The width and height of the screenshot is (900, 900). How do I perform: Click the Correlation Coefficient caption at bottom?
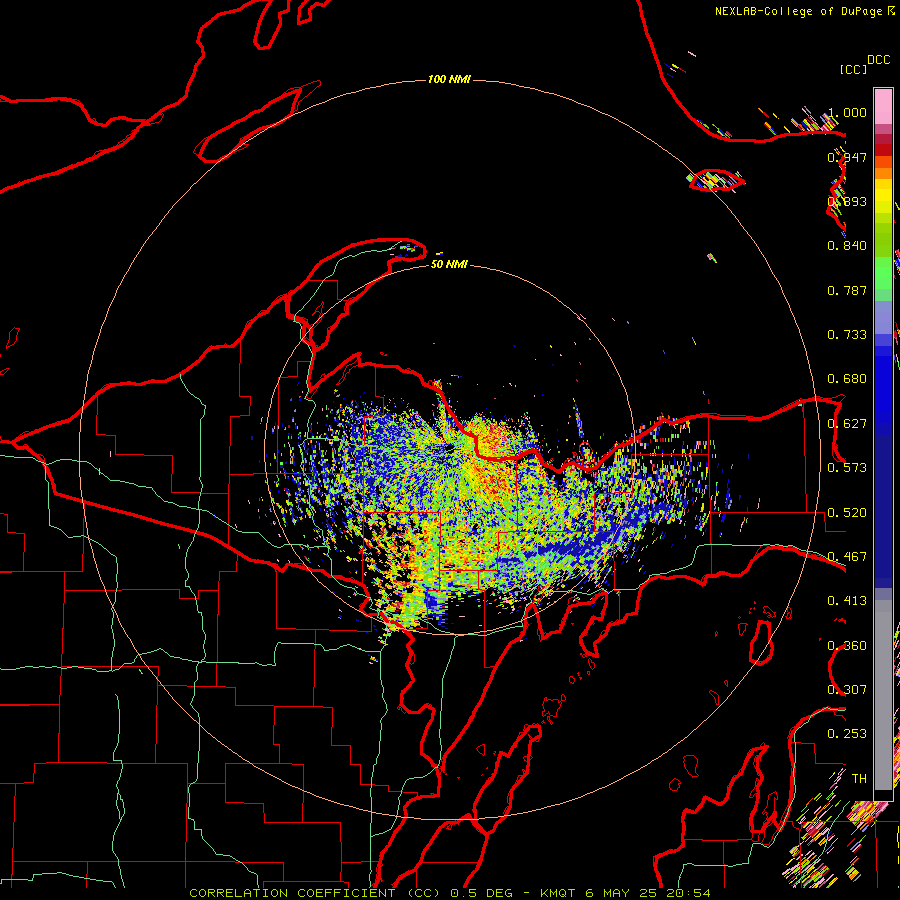click(450, 893)
